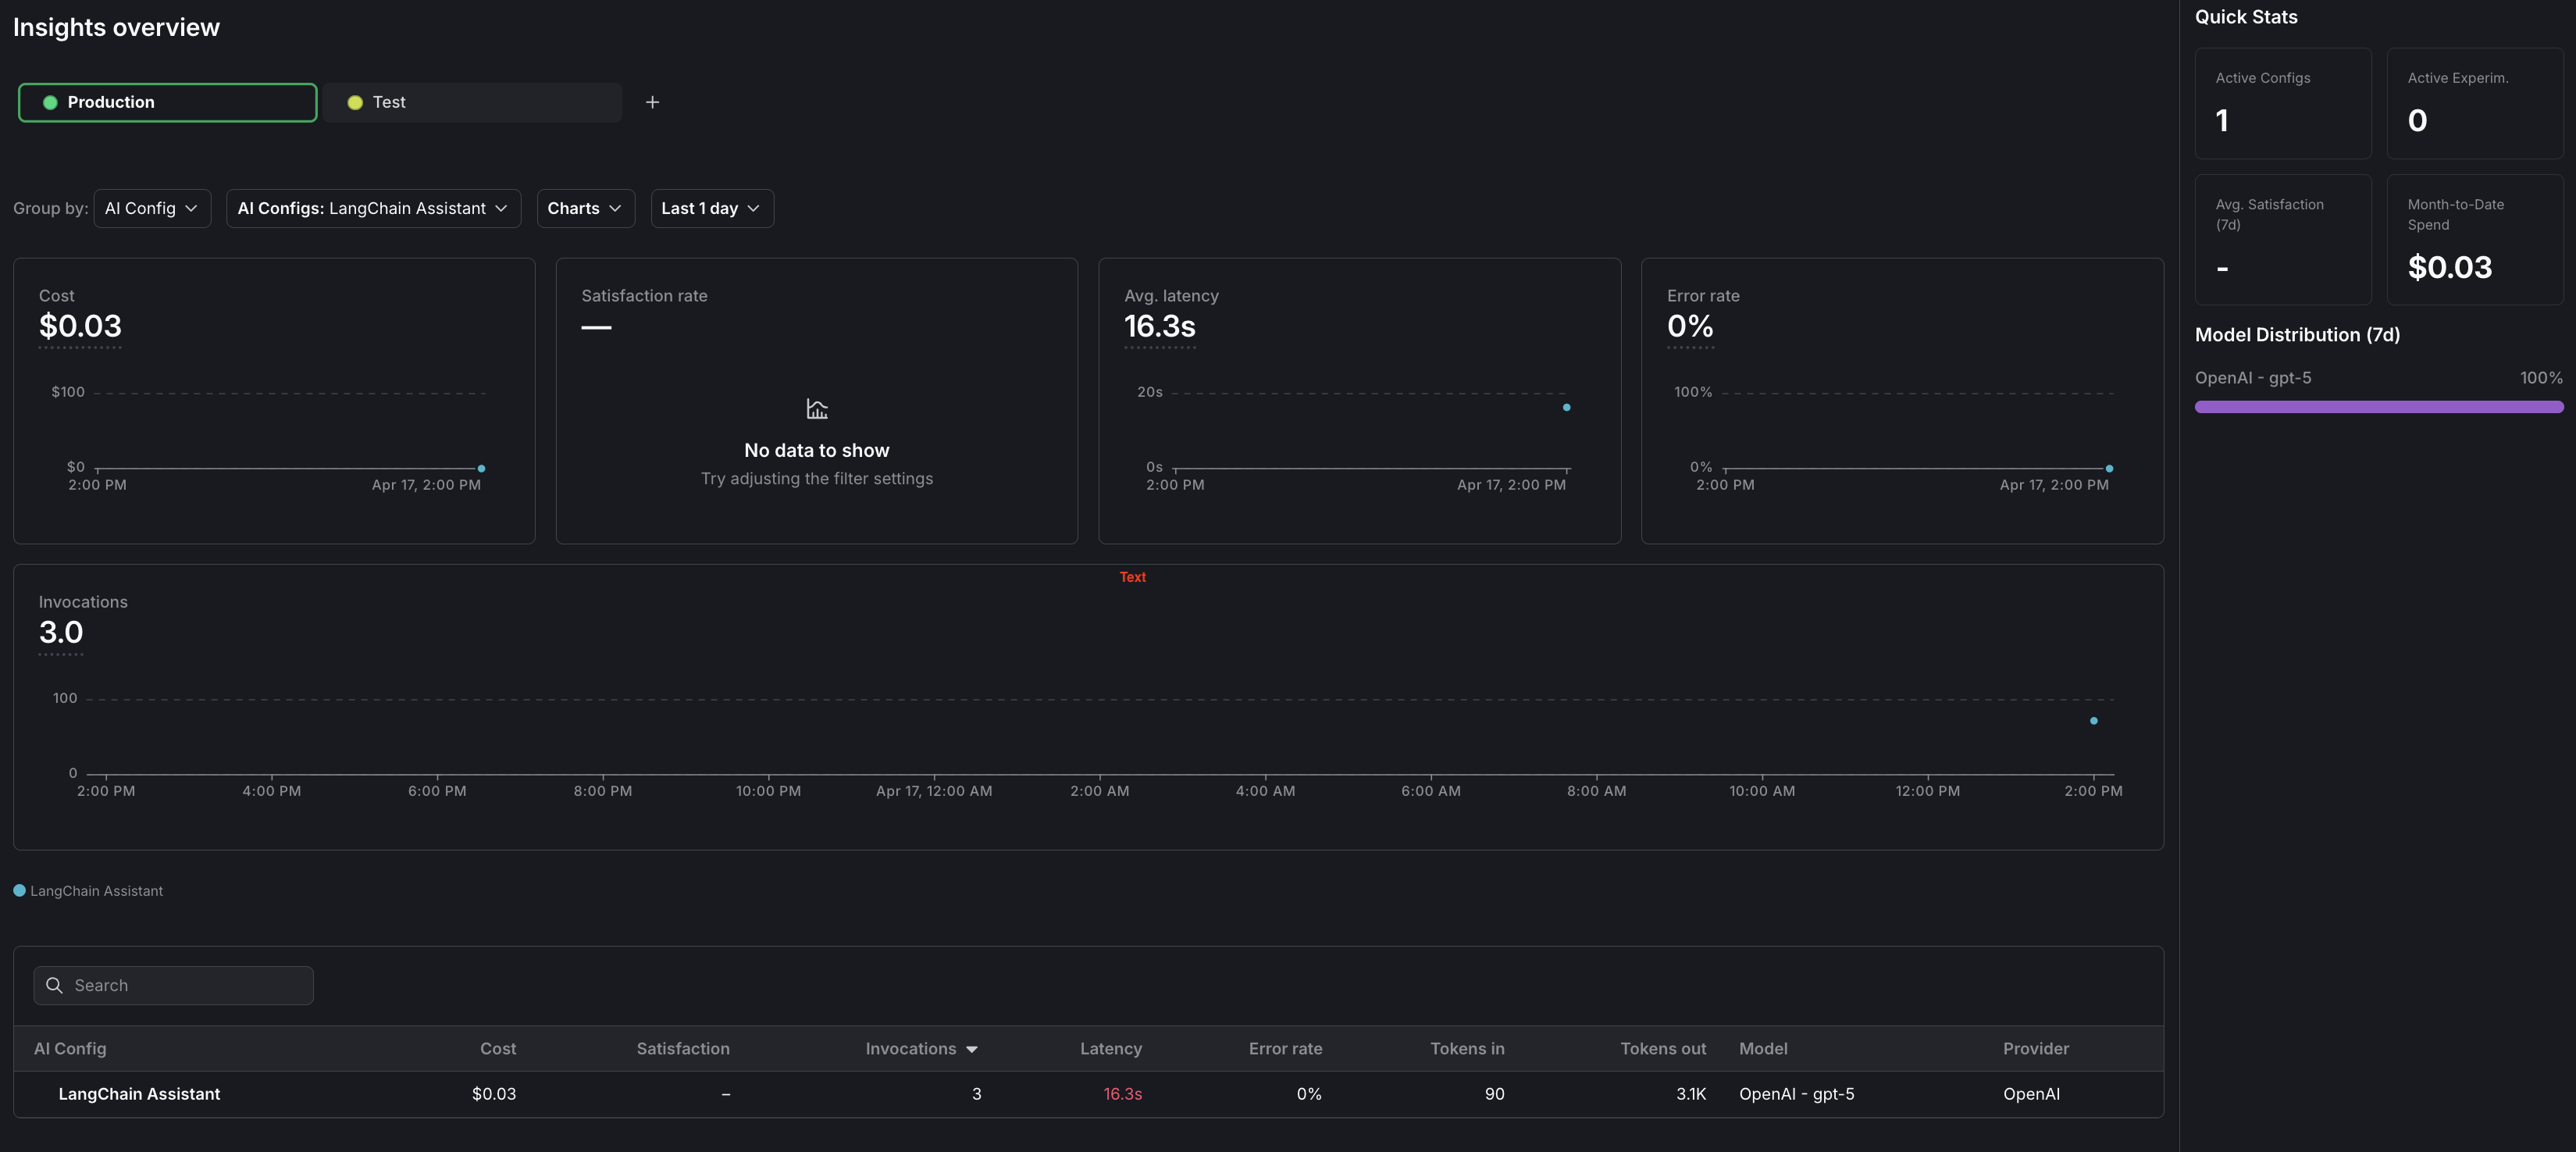Screen dimensions: 2576x1152
Task: Click the yellow status dot on the Test tab
Action: pyautogui.click(x=355, y=101)
